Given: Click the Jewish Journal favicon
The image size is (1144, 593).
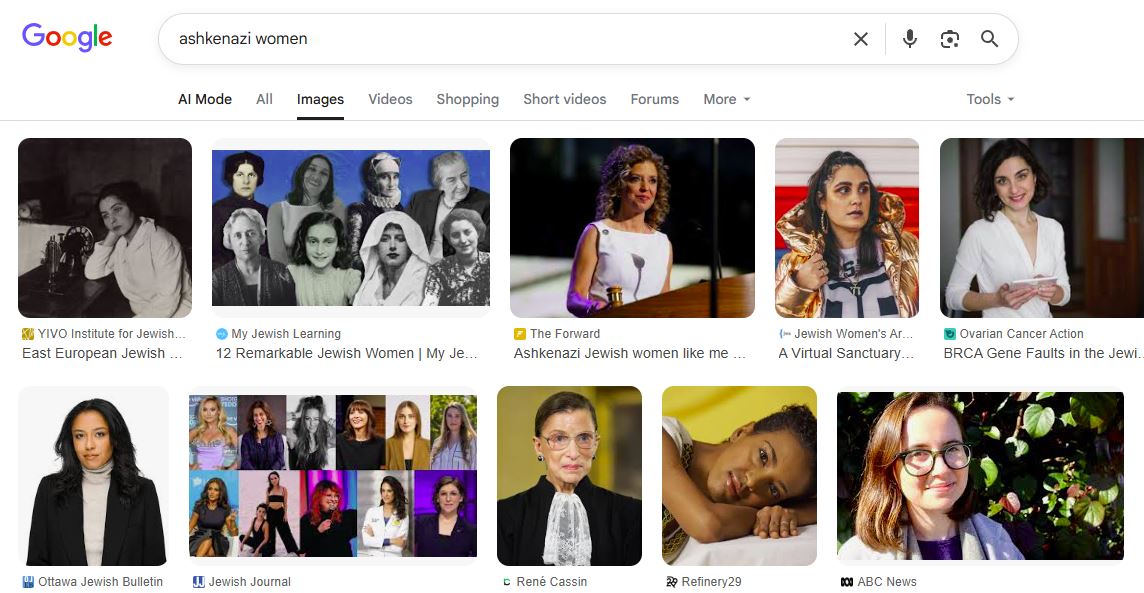Looking at the screenshot, I should [198, 582].
